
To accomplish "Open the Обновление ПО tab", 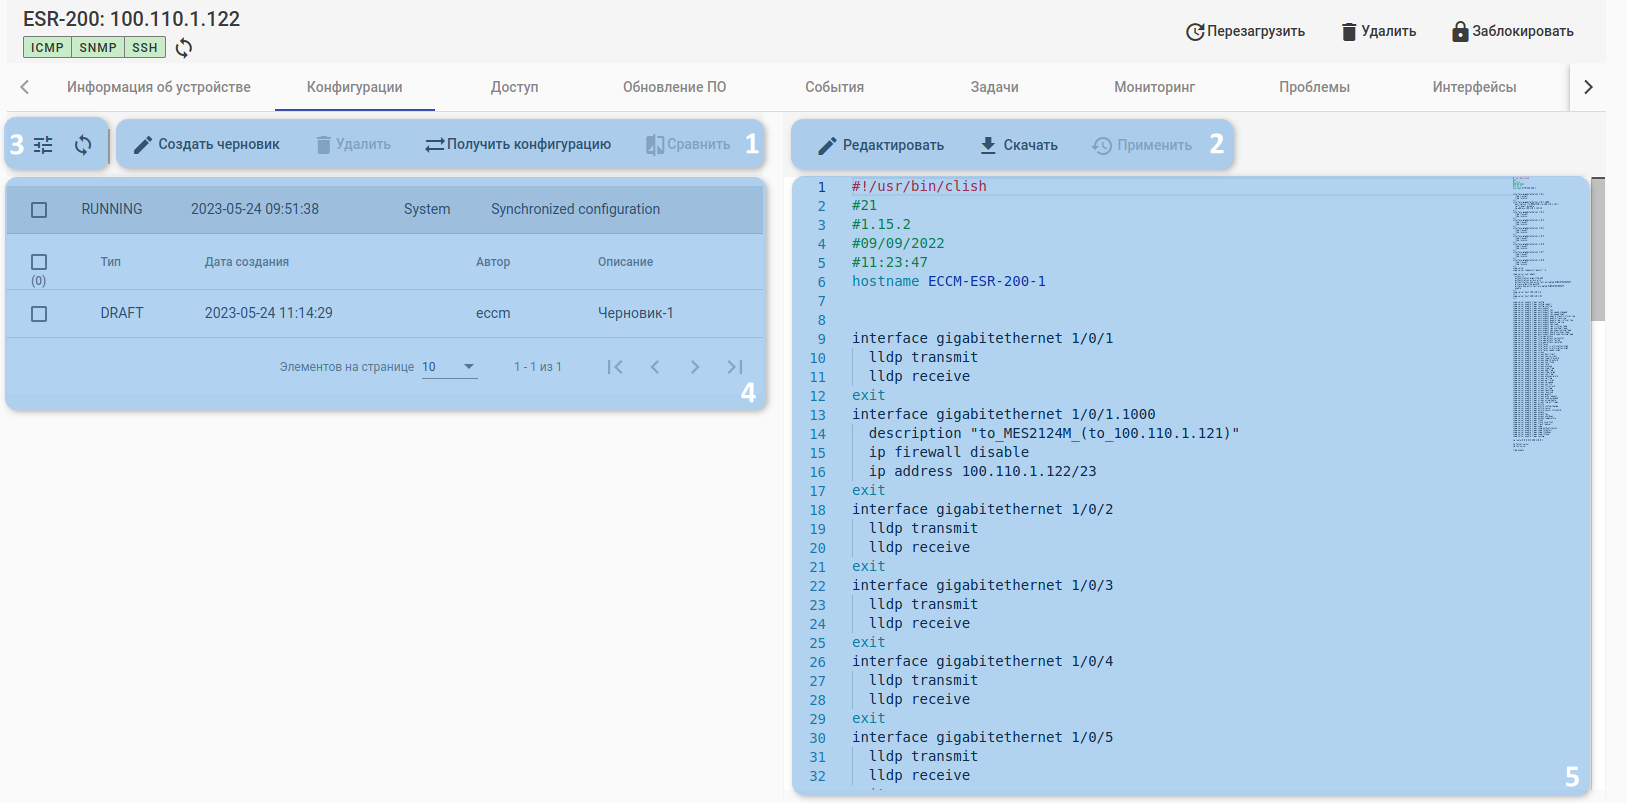I will click(x=674, y=87).
